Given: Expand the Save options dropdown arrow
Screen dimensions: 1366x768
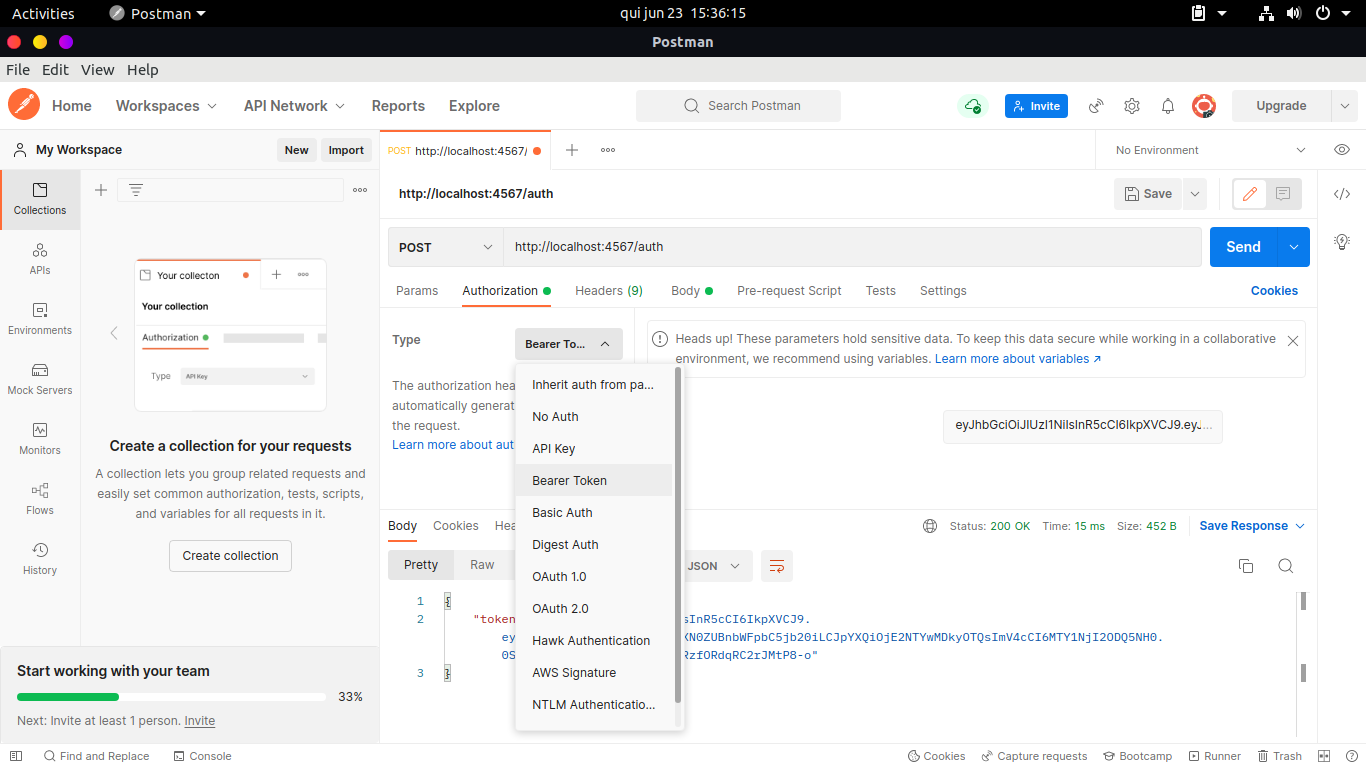Looking at the screenshot, I should tap(1195, 194).
